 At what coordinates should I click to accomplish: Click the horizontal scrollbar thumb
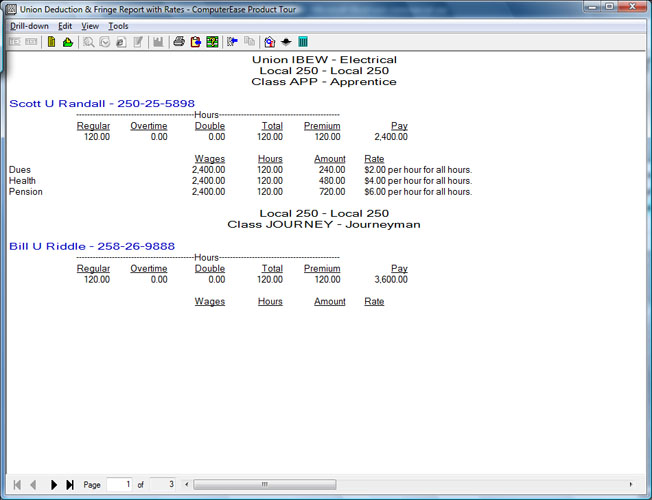coord(264,485)
